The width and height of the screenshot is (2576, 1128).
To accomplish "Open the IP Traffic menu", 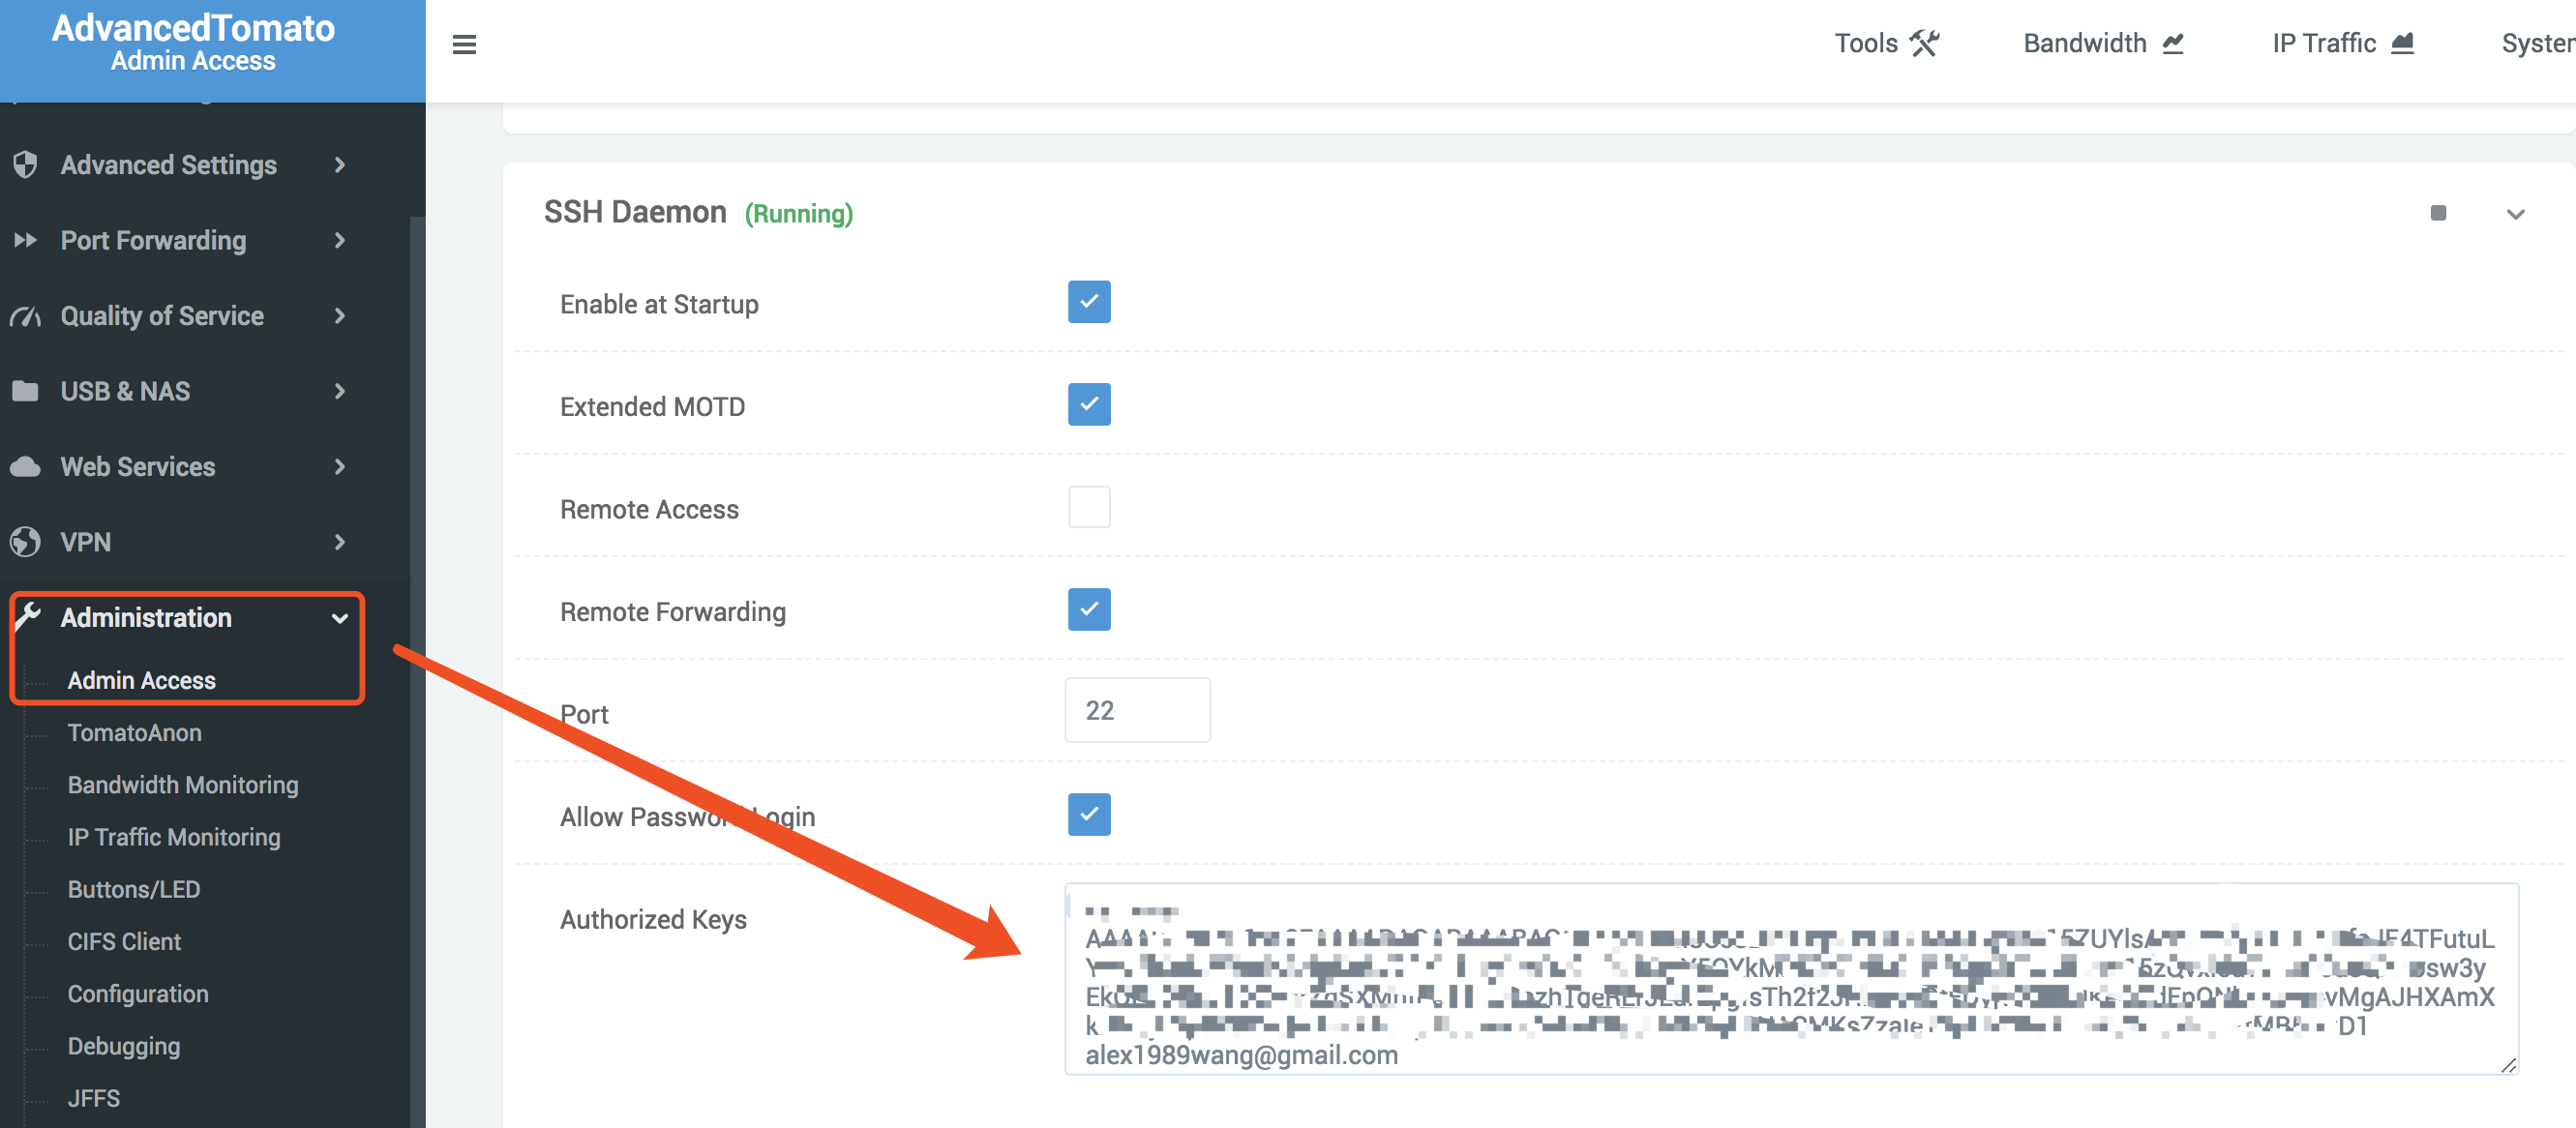I will [2342, 43].
